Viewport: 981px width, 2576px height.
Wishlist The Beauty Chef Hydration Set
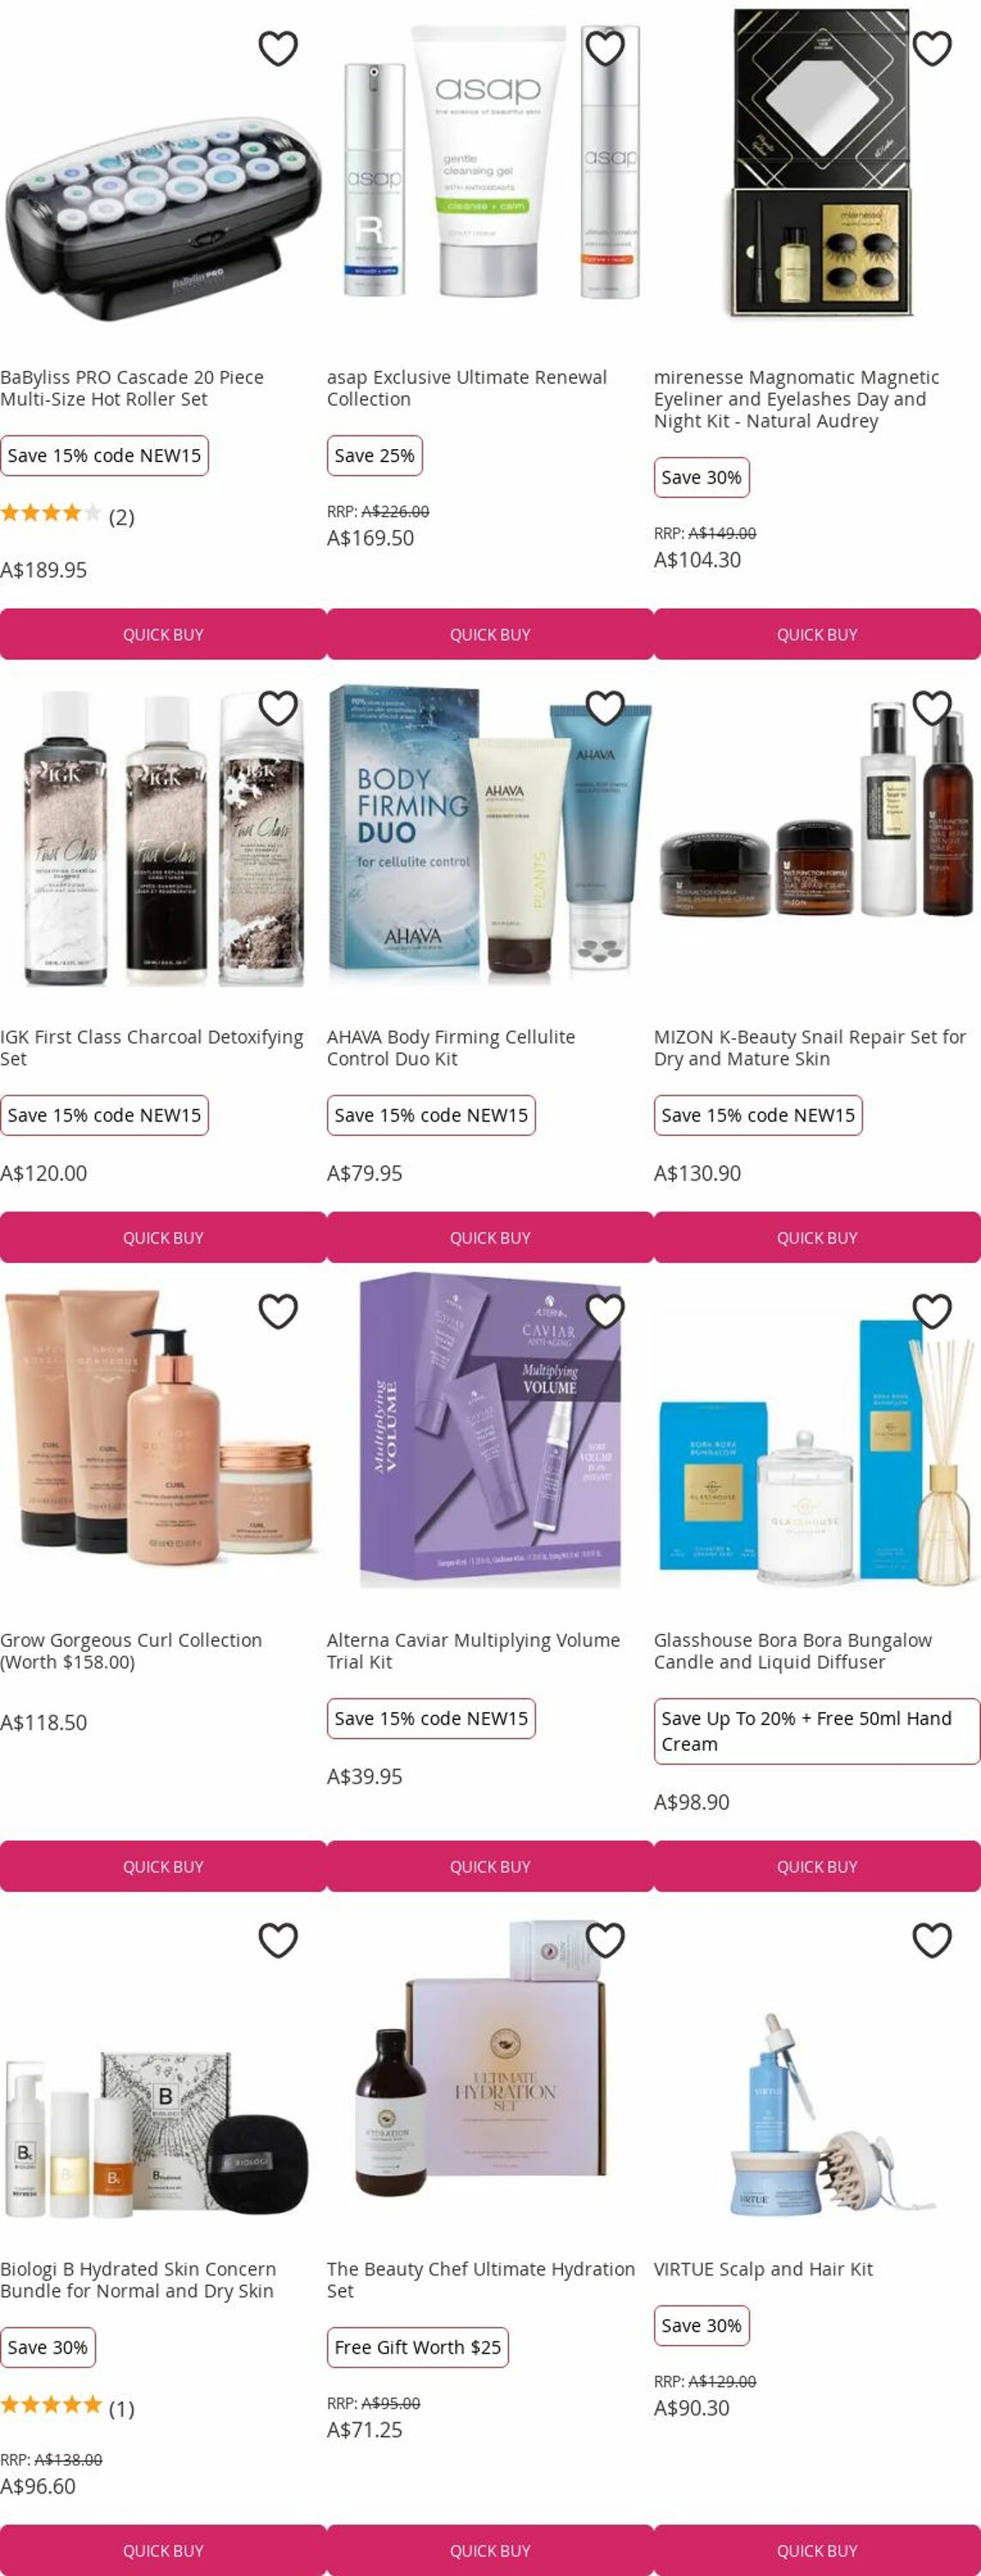point(605,1940)
